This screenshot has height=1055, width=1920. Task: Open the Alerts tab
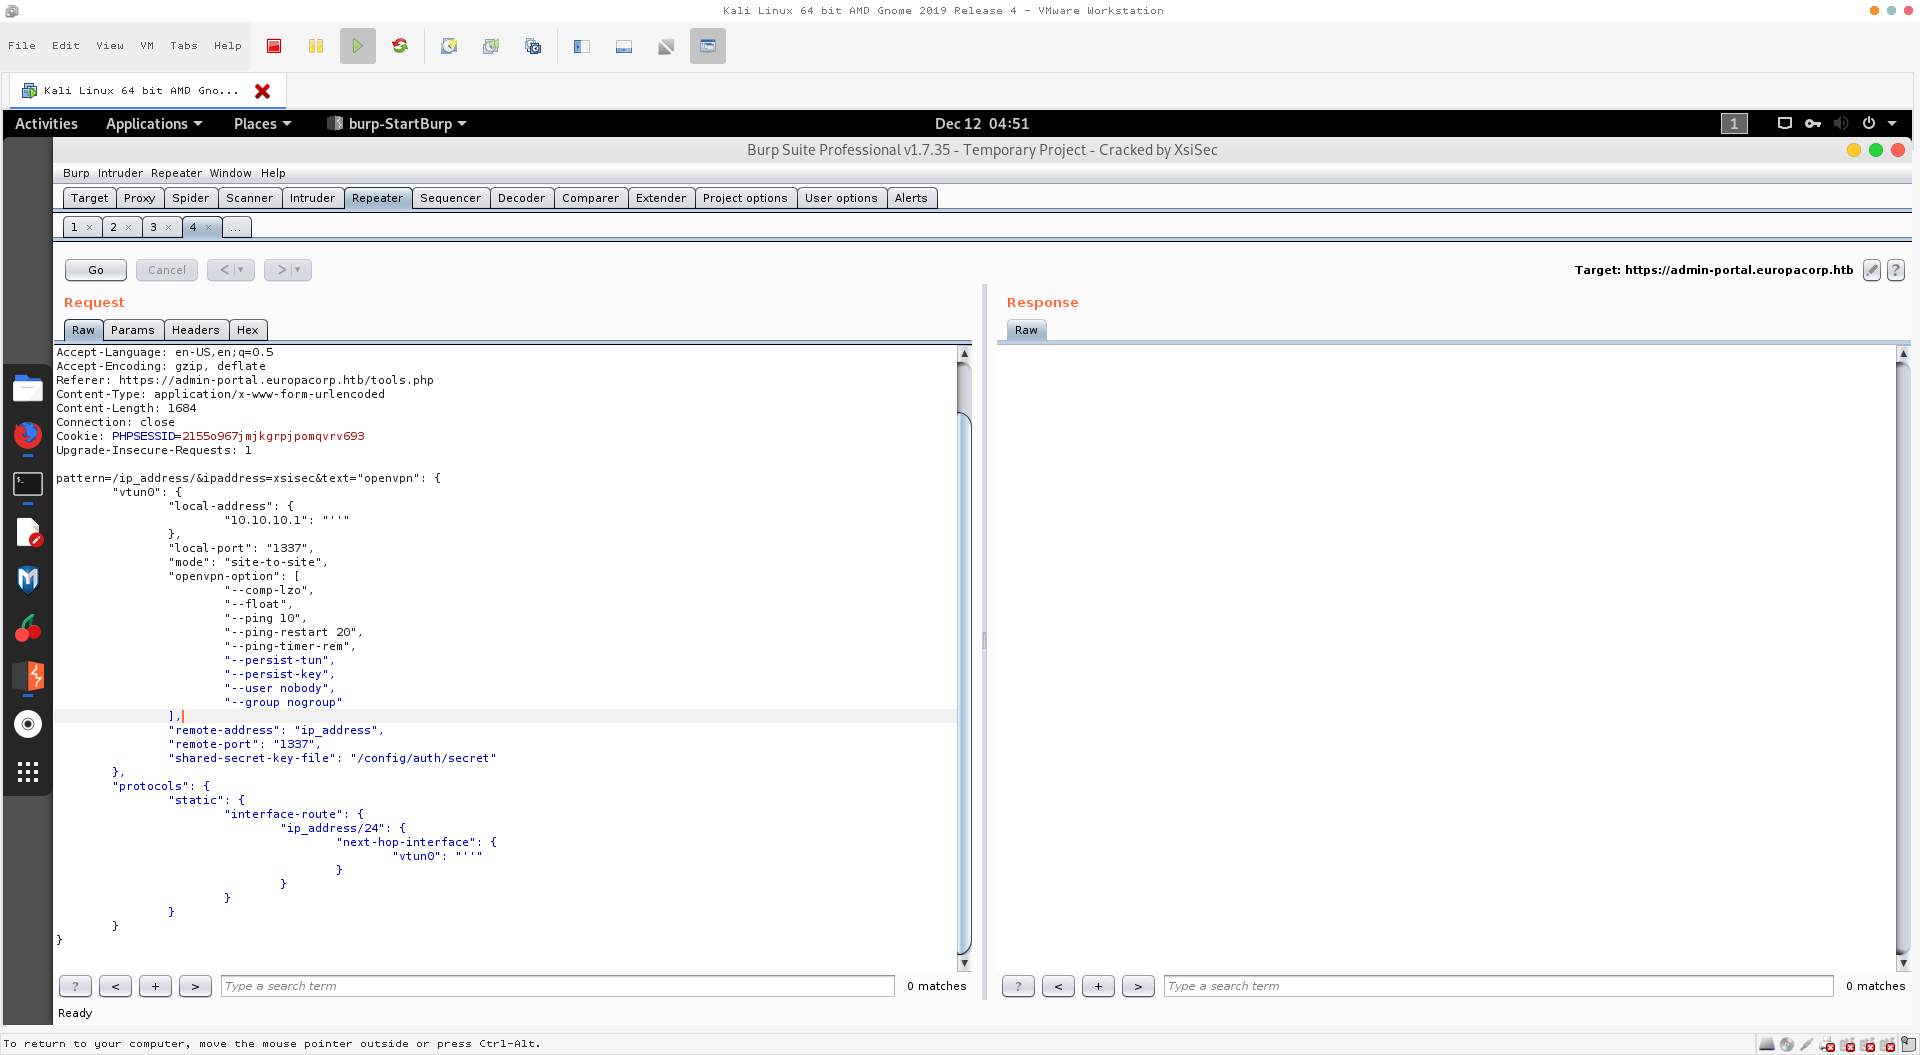point(911,198)
